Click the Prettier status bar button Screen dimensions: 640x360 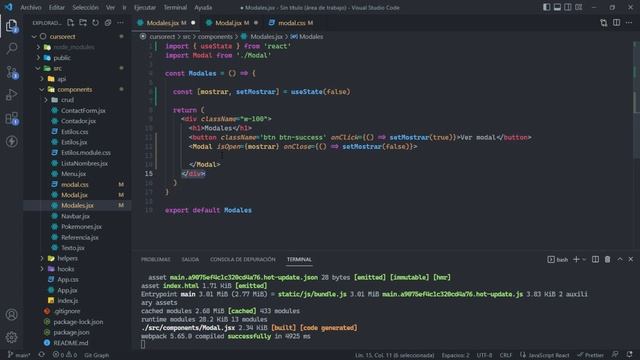[590, 355]
